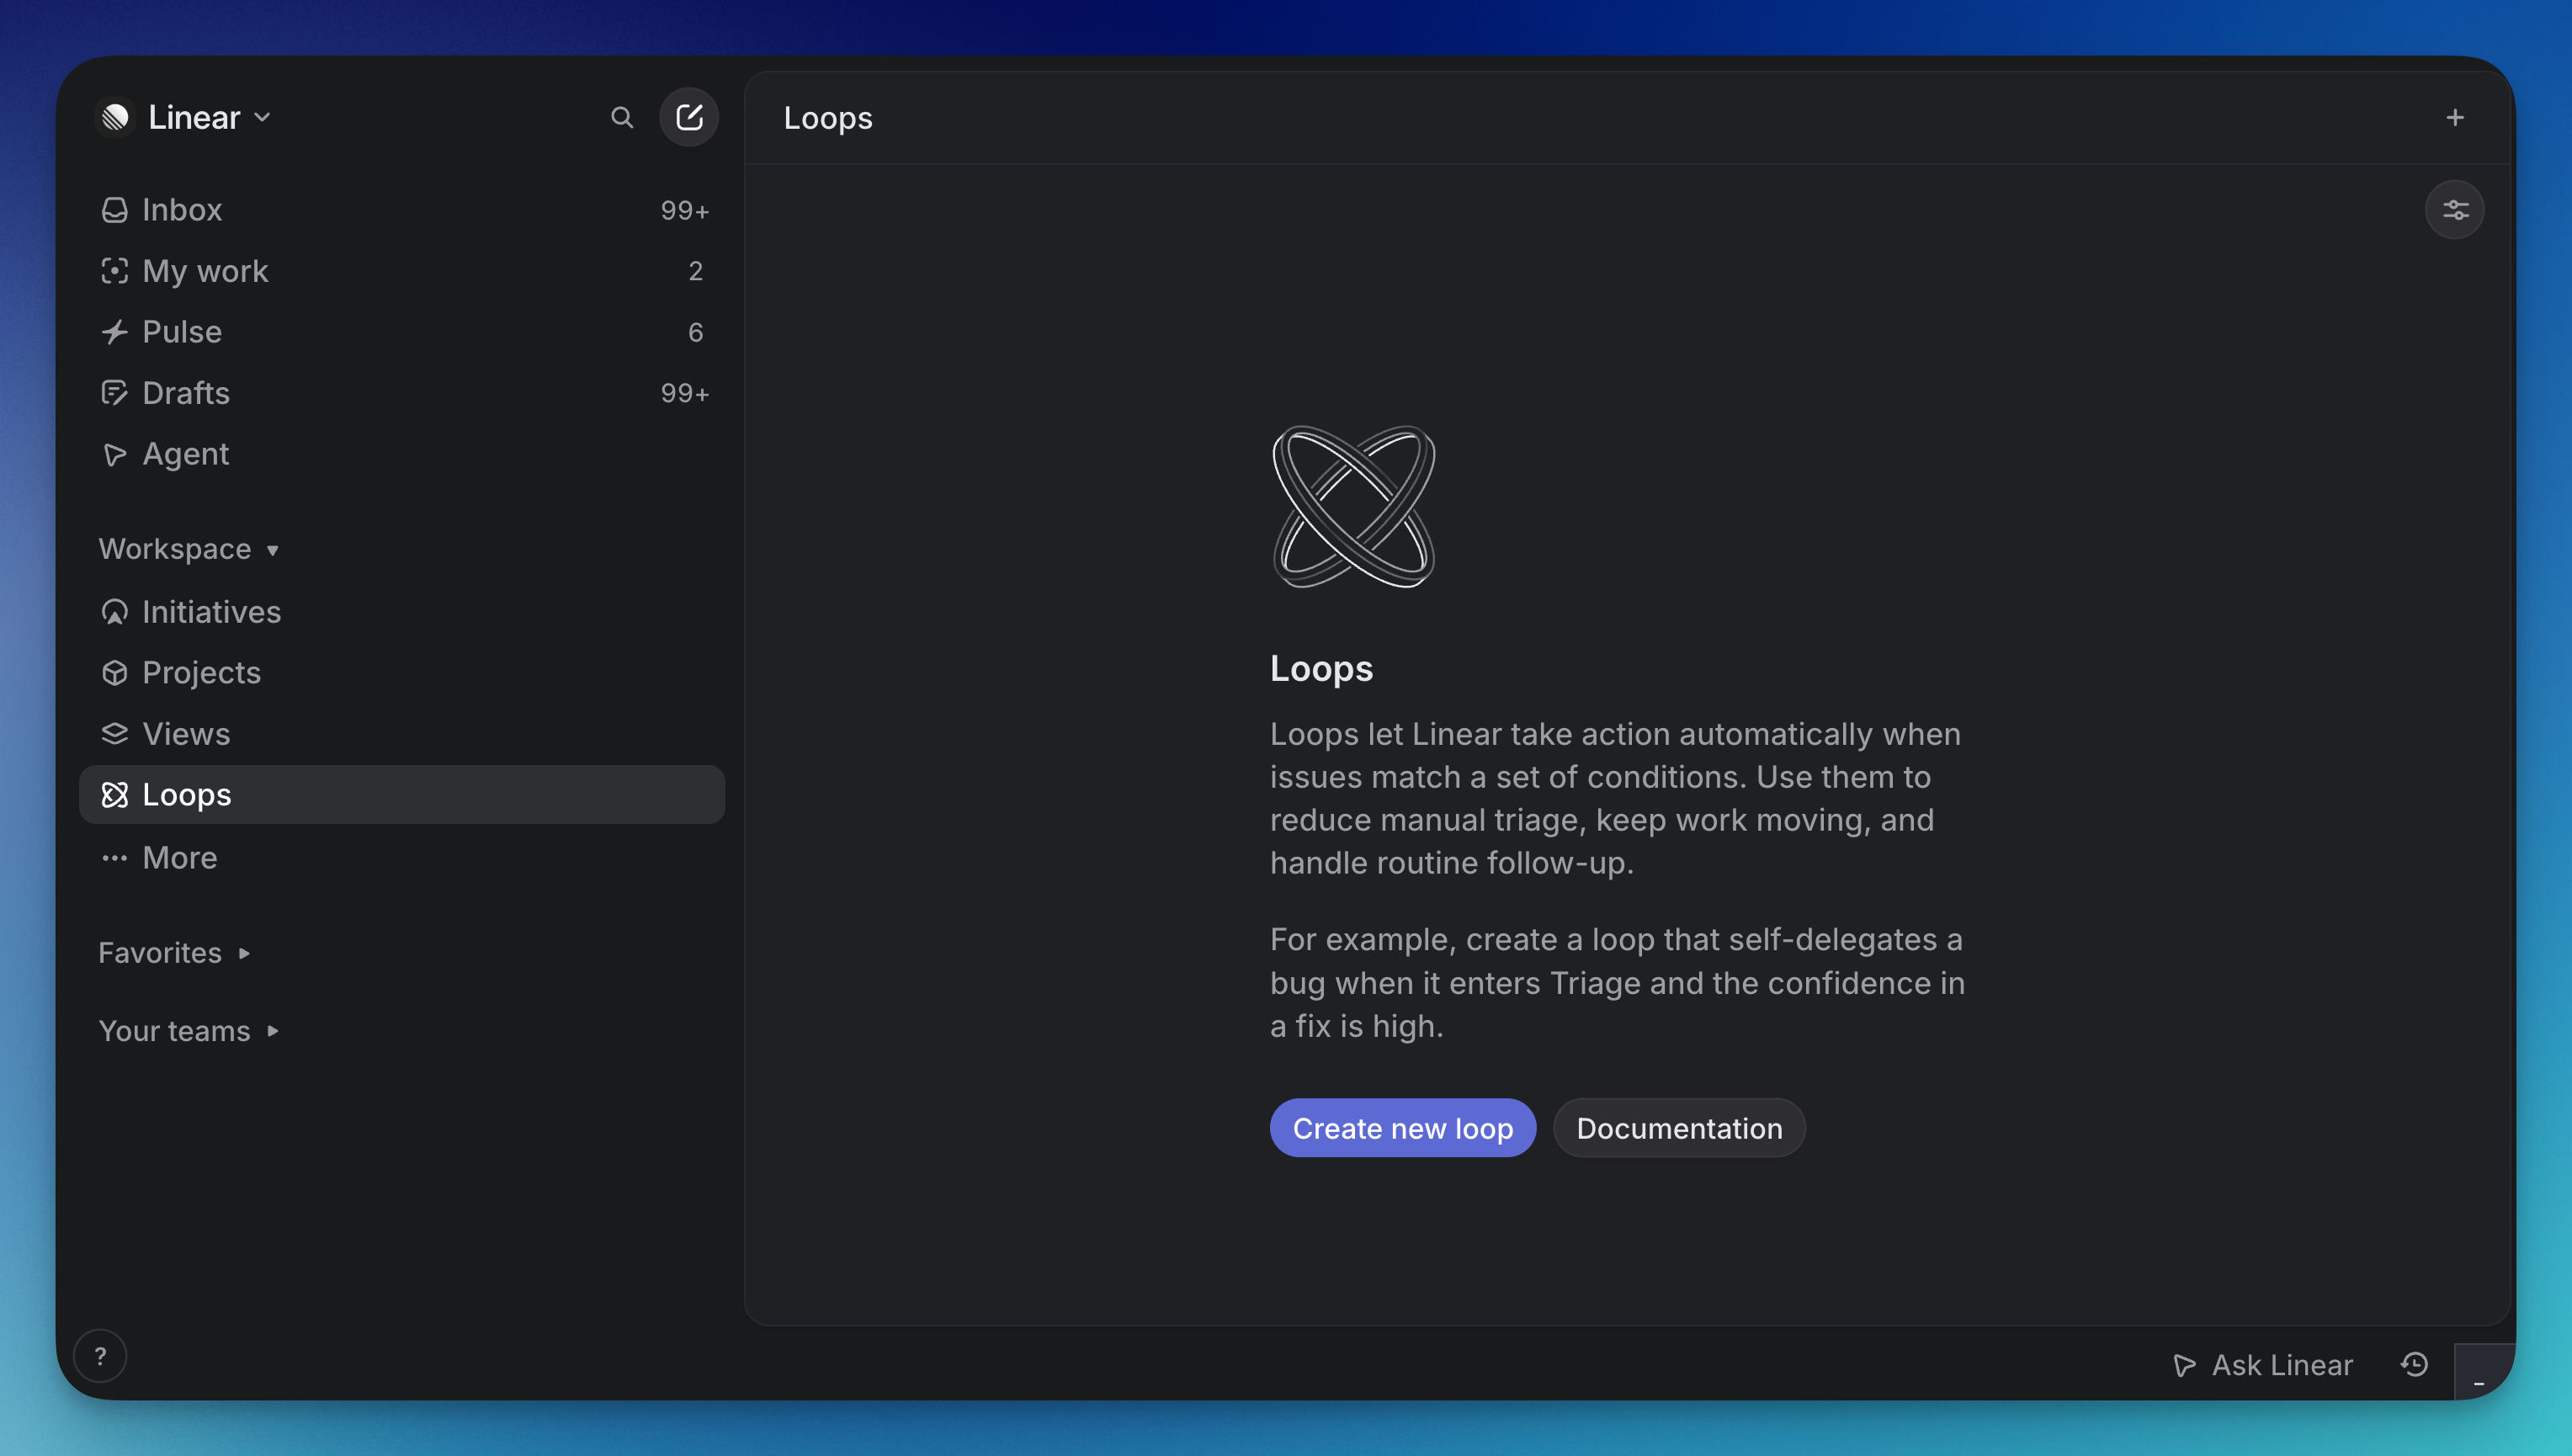
Task: Collapse the Workspace section
Action: (189, 549)
